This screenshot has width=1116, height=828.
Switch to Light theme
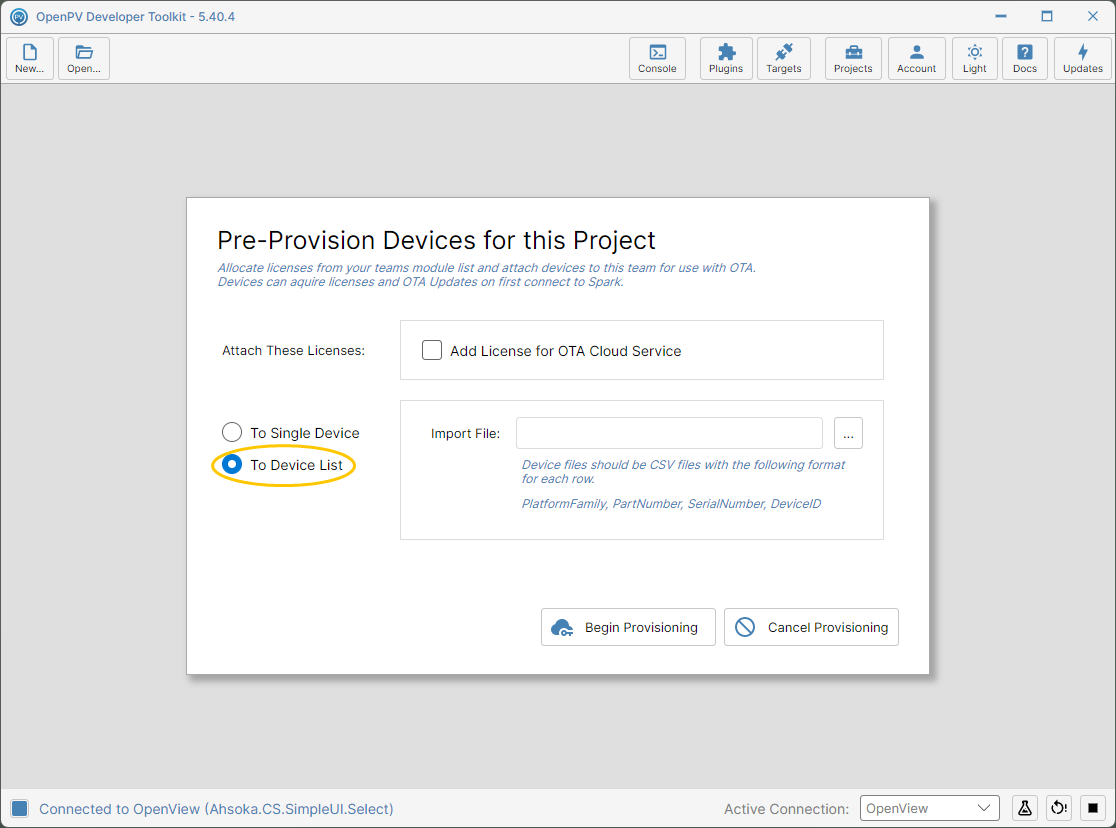click(975, 58)
